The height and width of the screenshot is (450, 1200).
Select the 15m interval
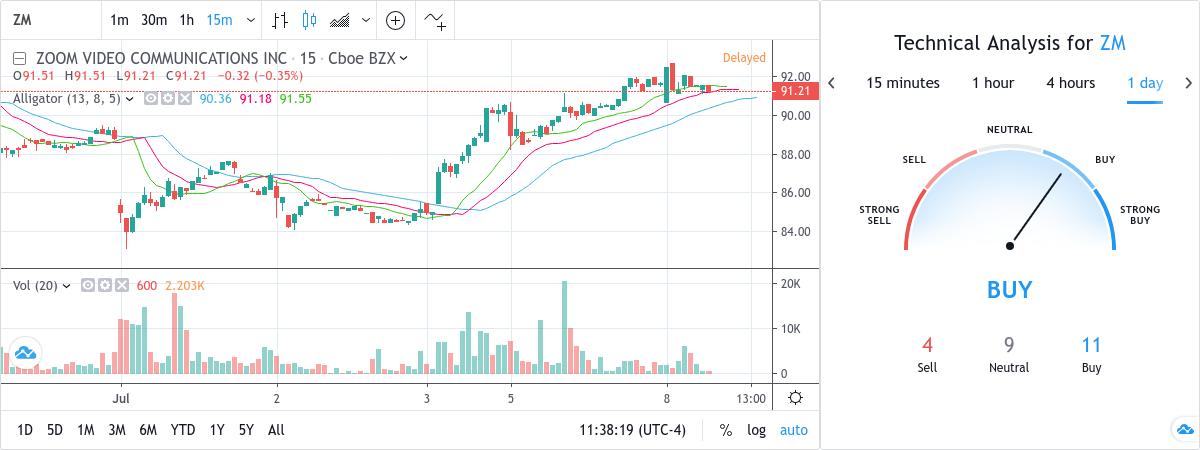click(219, 20)
